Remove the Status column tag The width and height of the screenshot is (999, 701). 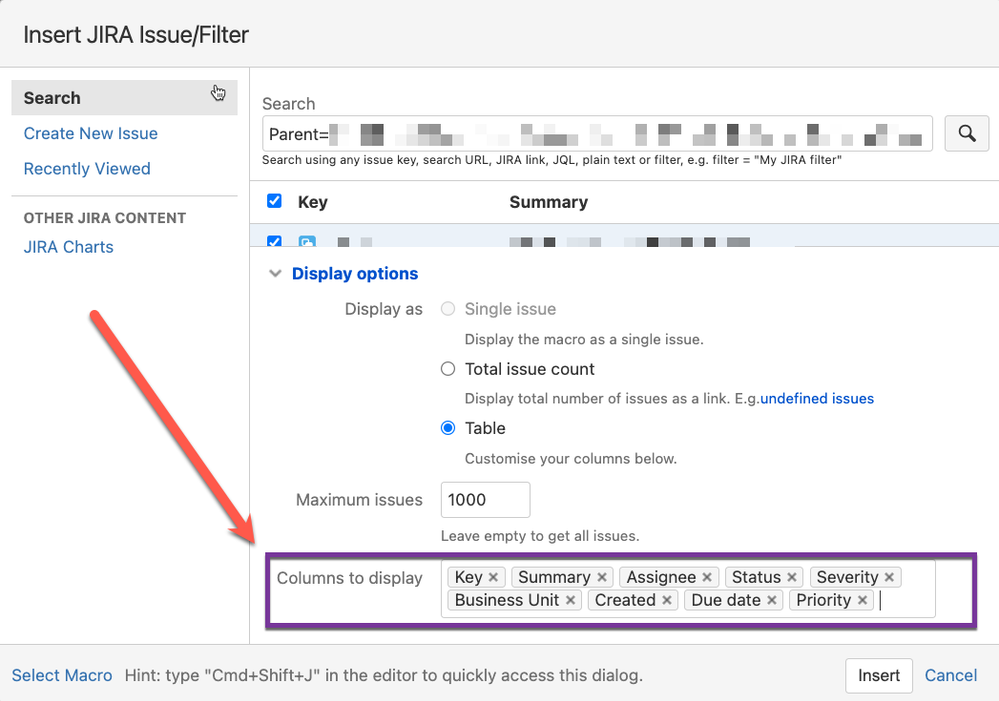792,577
